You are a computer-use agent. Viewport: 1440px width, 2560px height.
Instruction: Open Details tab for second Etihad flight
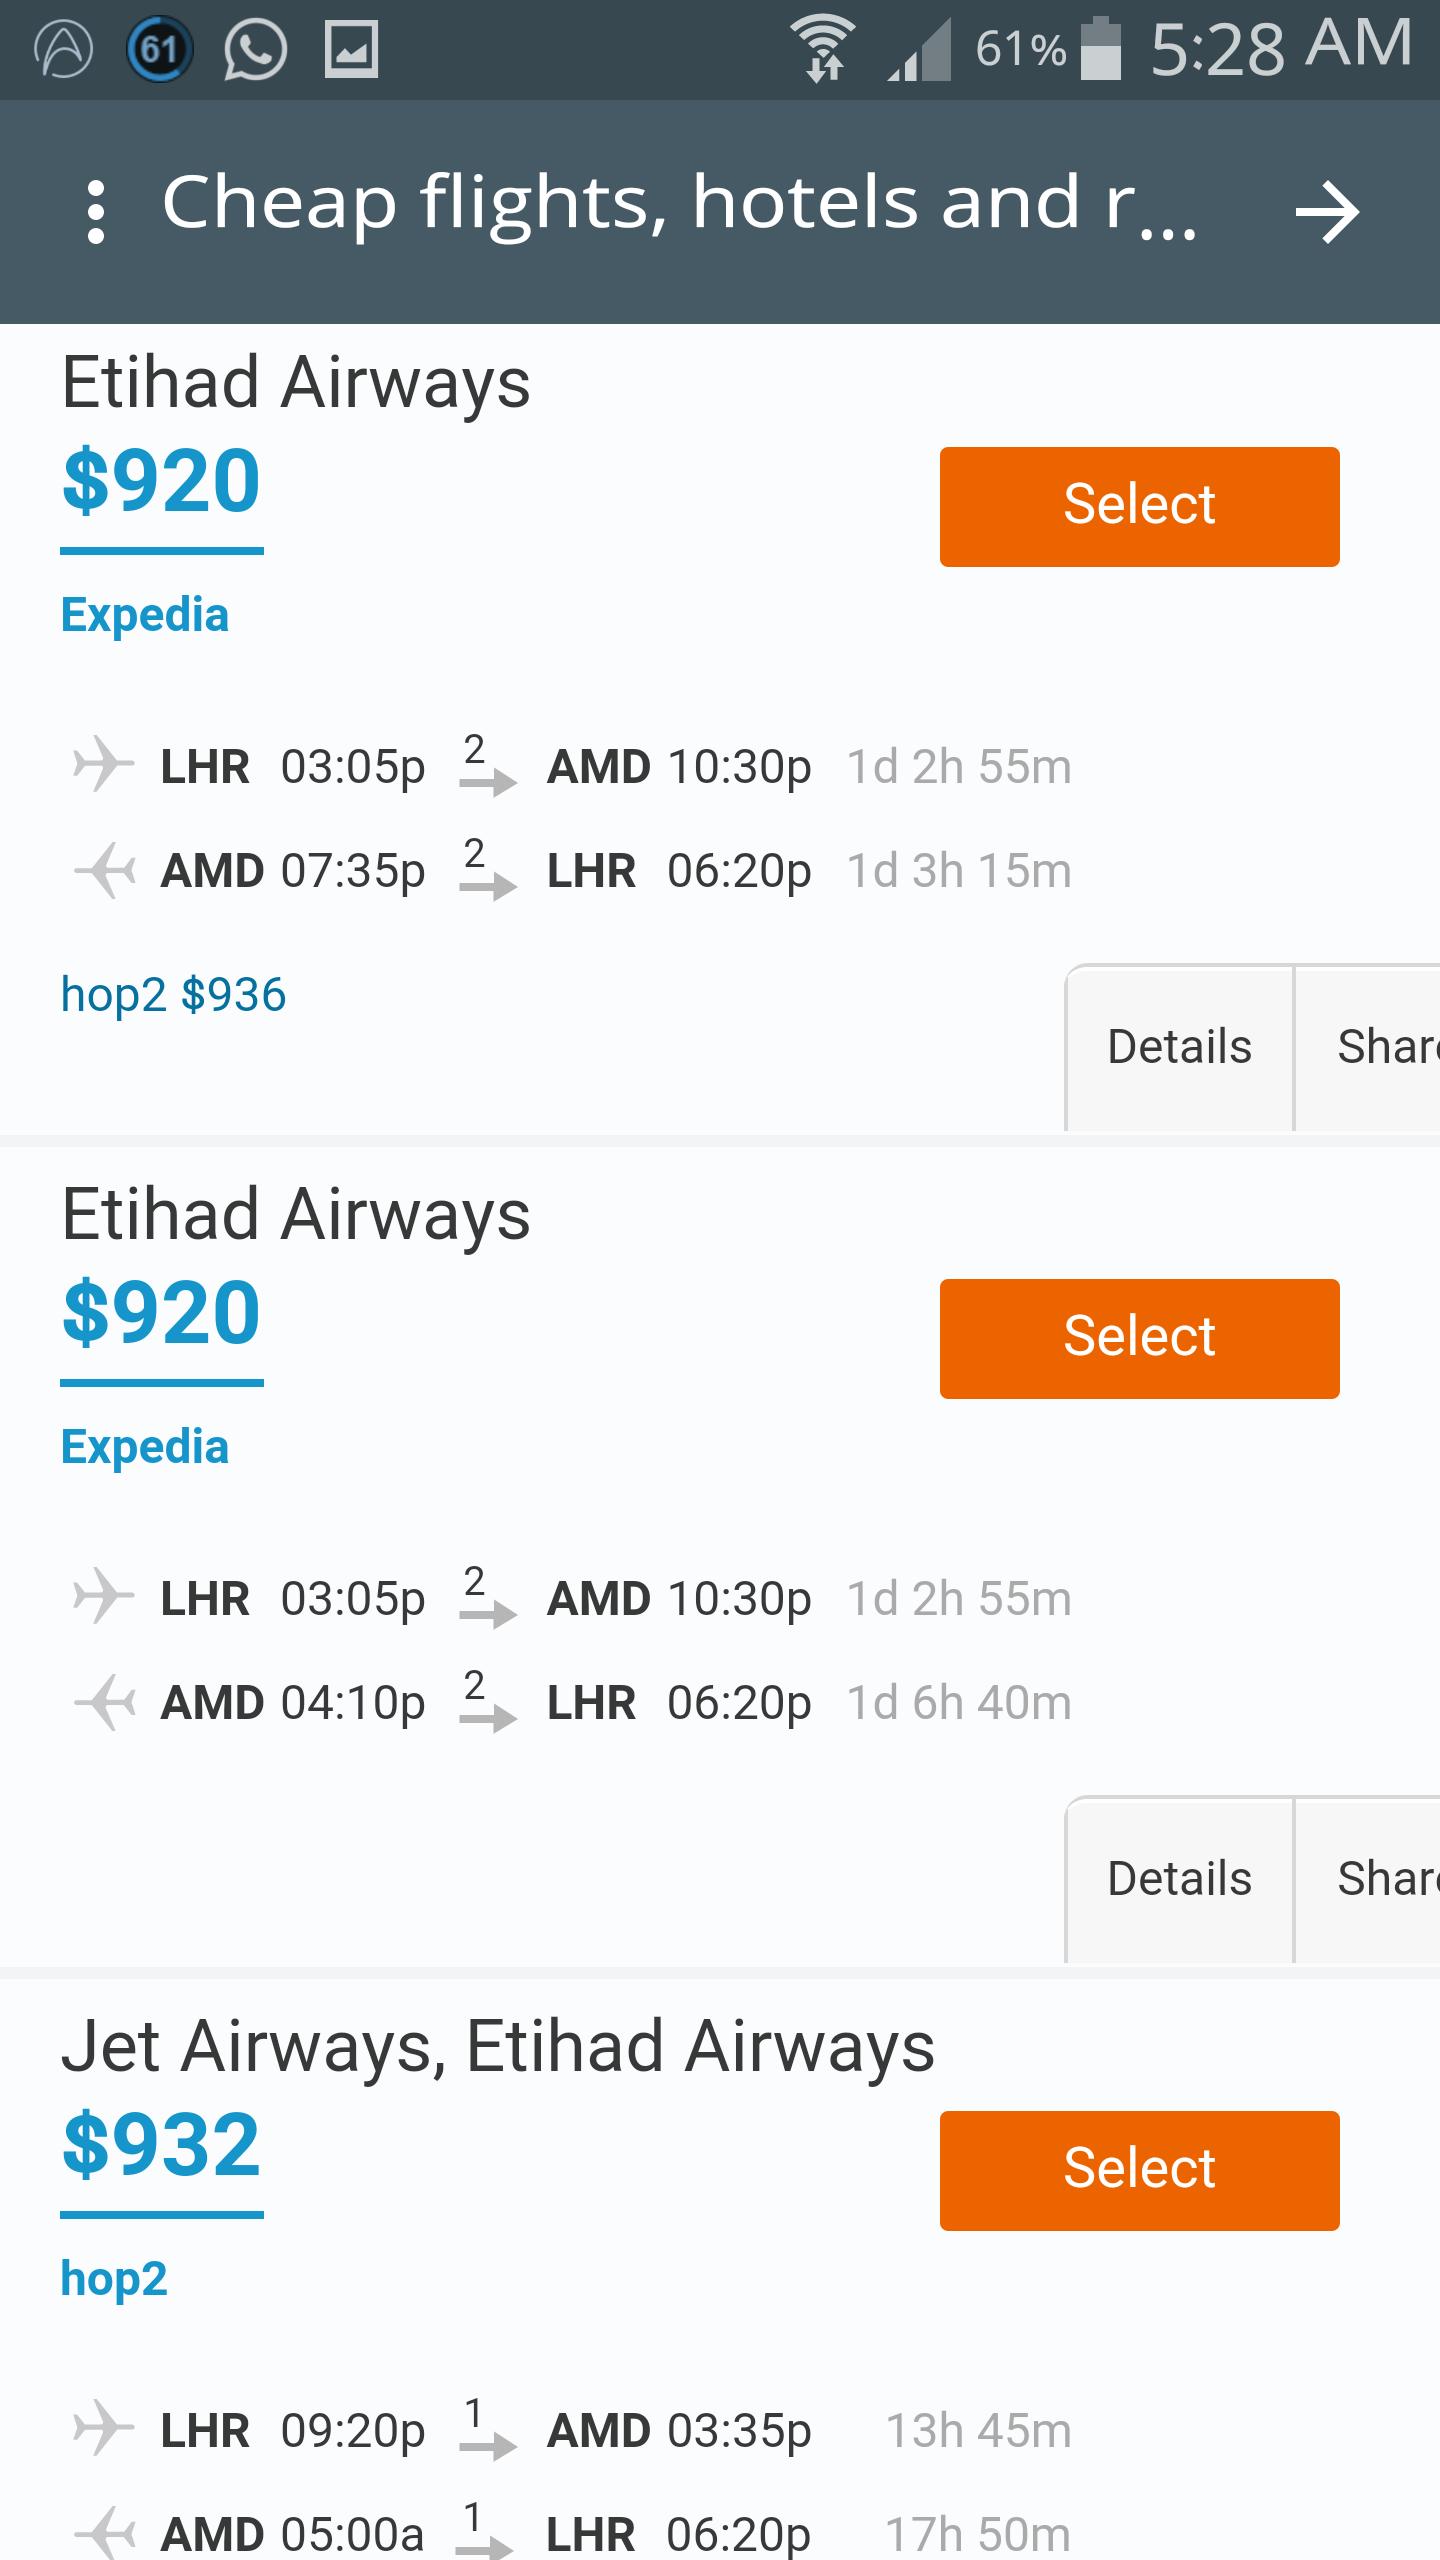click(1180, 1879)
